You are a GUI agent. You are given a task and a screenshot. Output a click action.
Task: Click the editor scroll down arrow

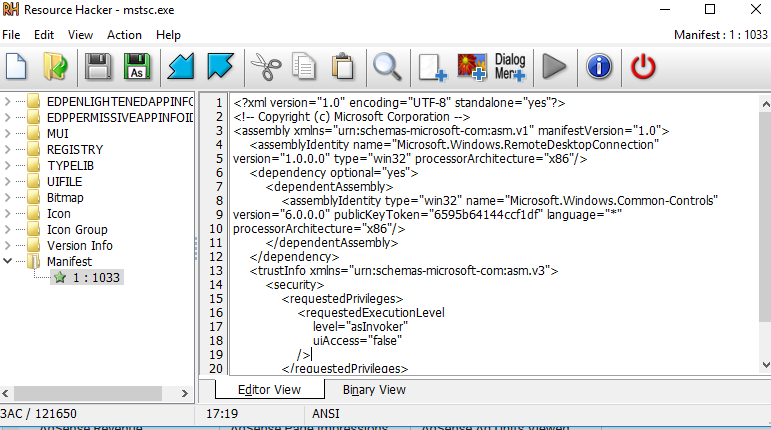point(765,365)
